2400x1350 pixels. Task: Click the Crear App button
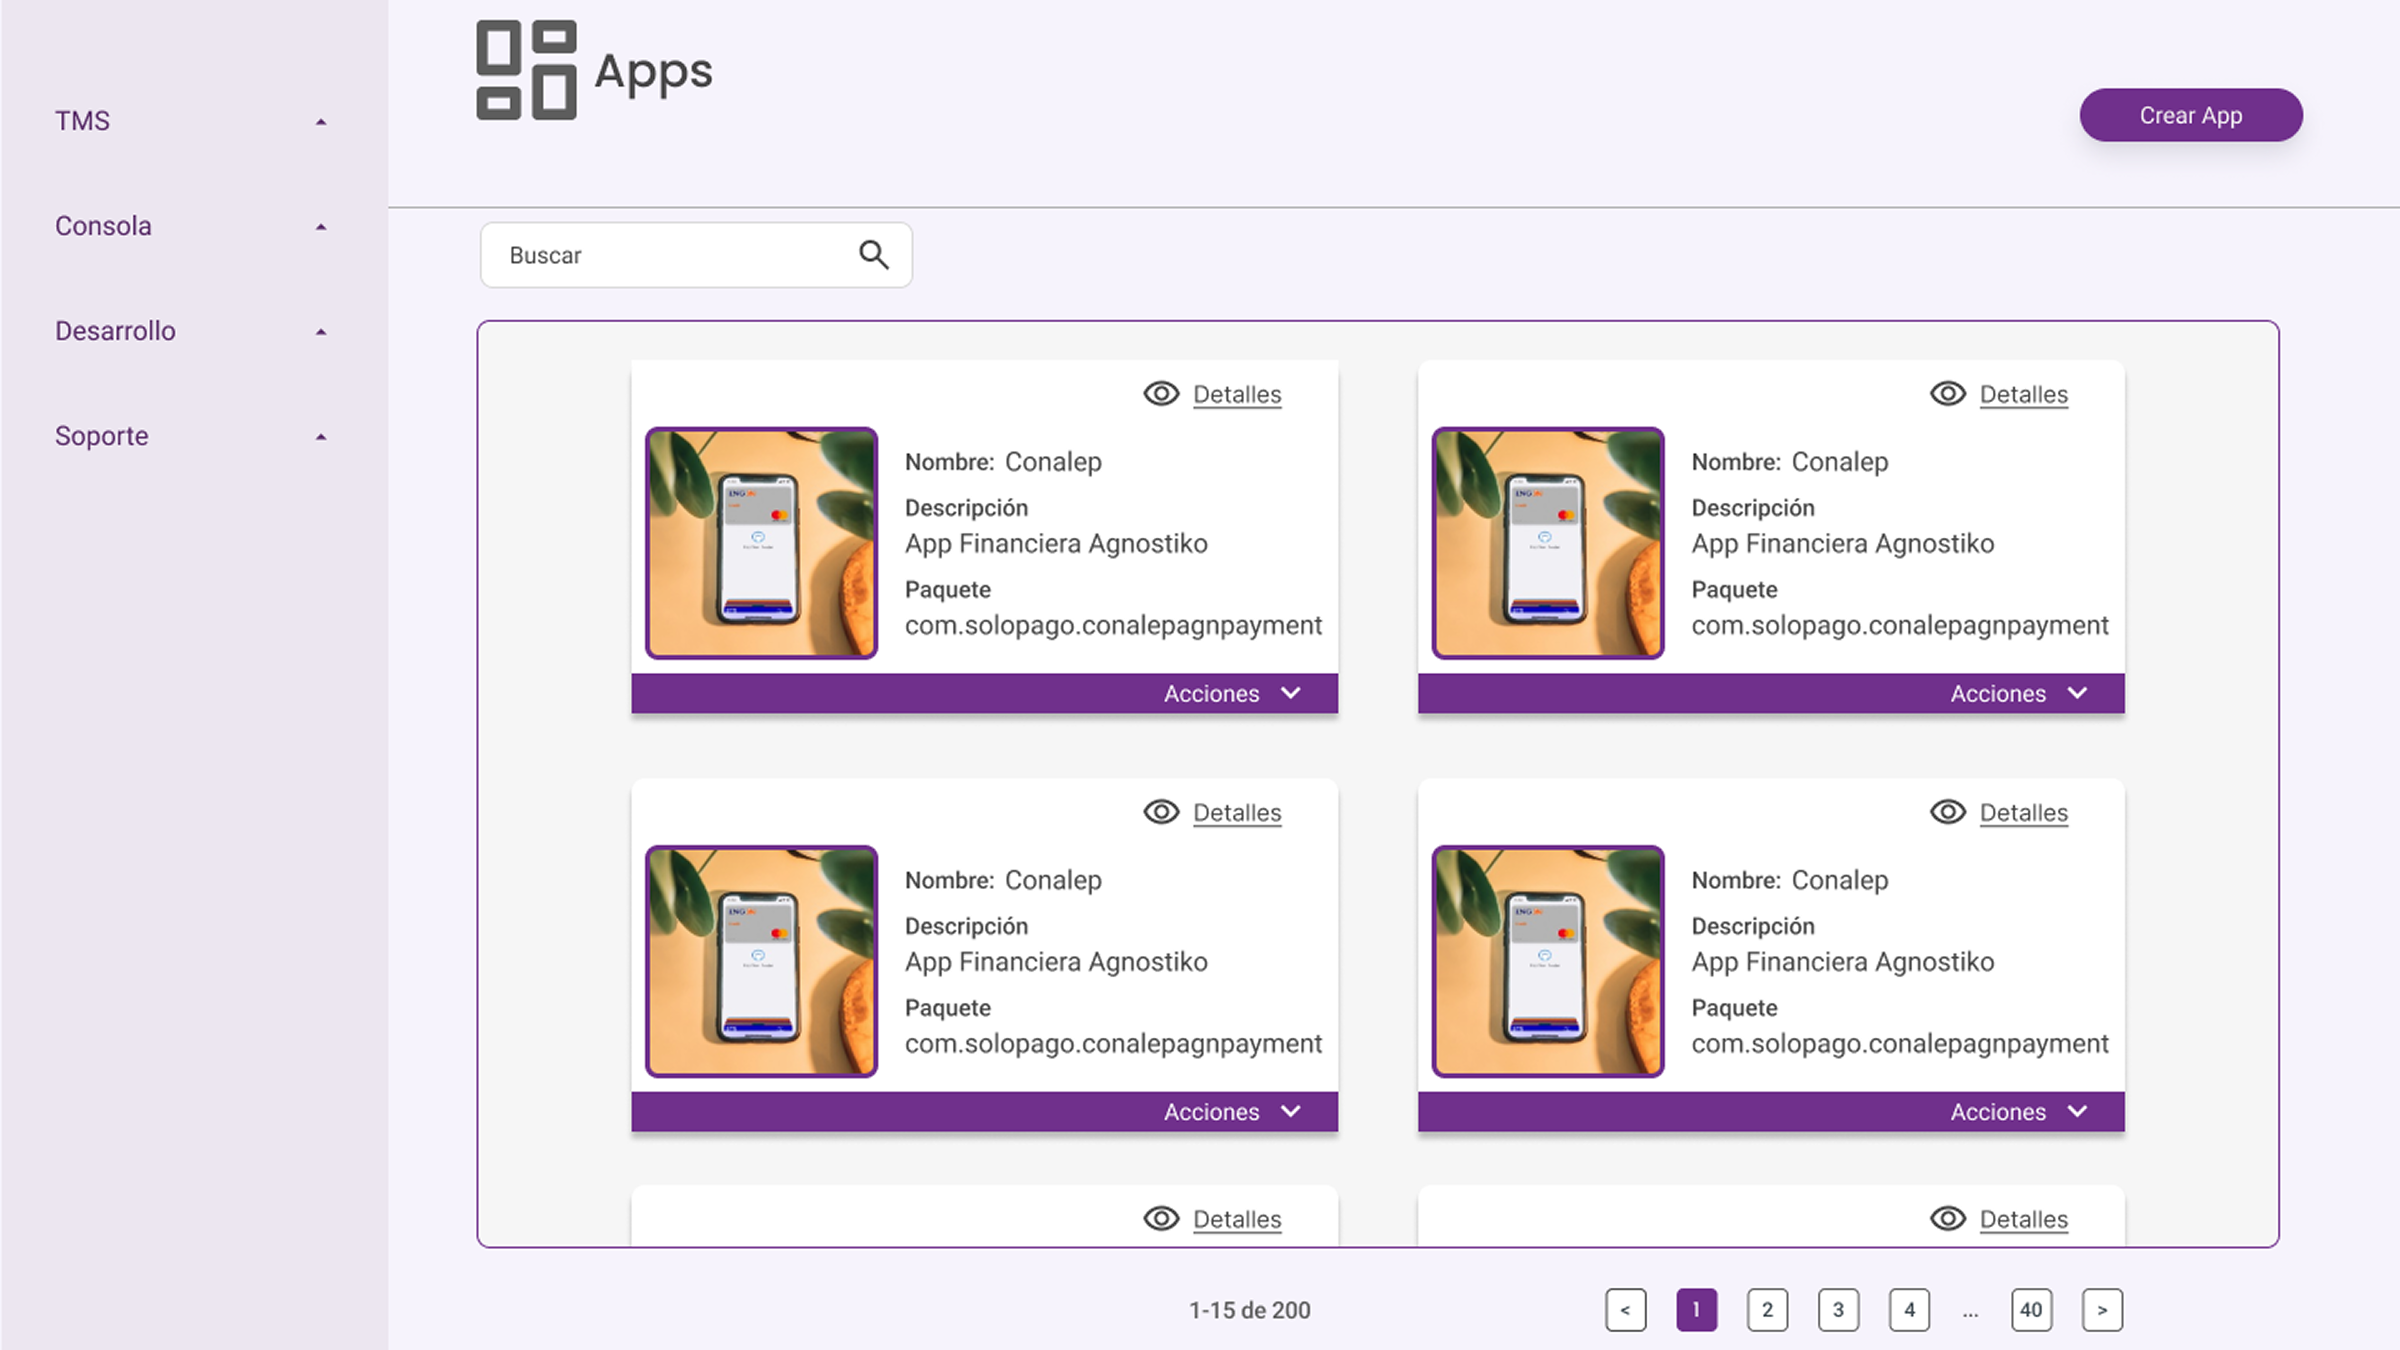(2191, 115)
